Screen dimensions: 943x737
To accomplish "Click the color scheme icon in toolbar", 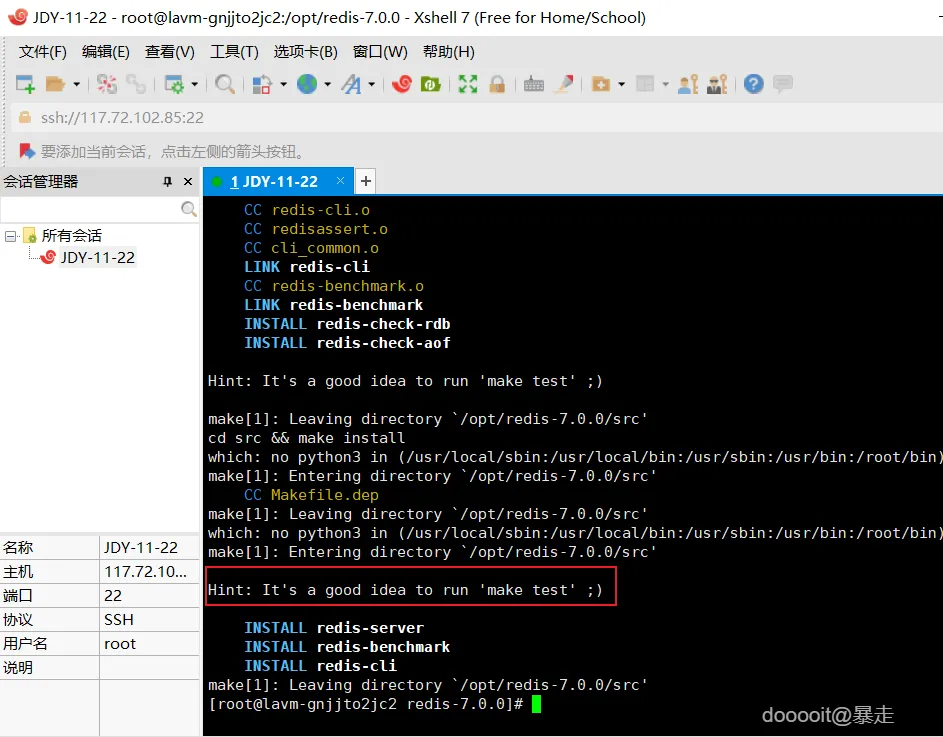I will [262, 84].
